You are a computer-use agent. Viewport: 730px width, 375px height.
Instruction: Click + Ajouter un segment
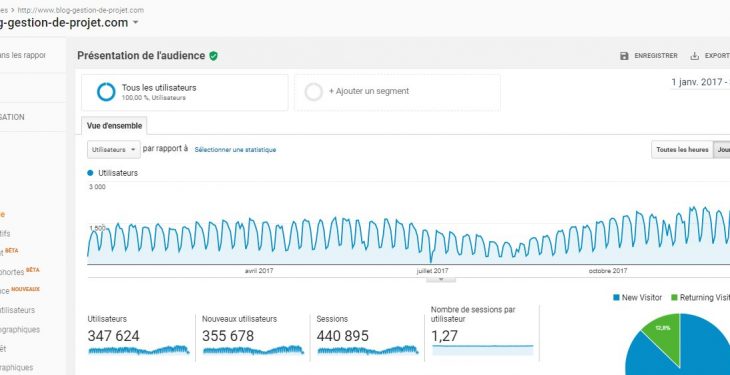coord(369,91)
